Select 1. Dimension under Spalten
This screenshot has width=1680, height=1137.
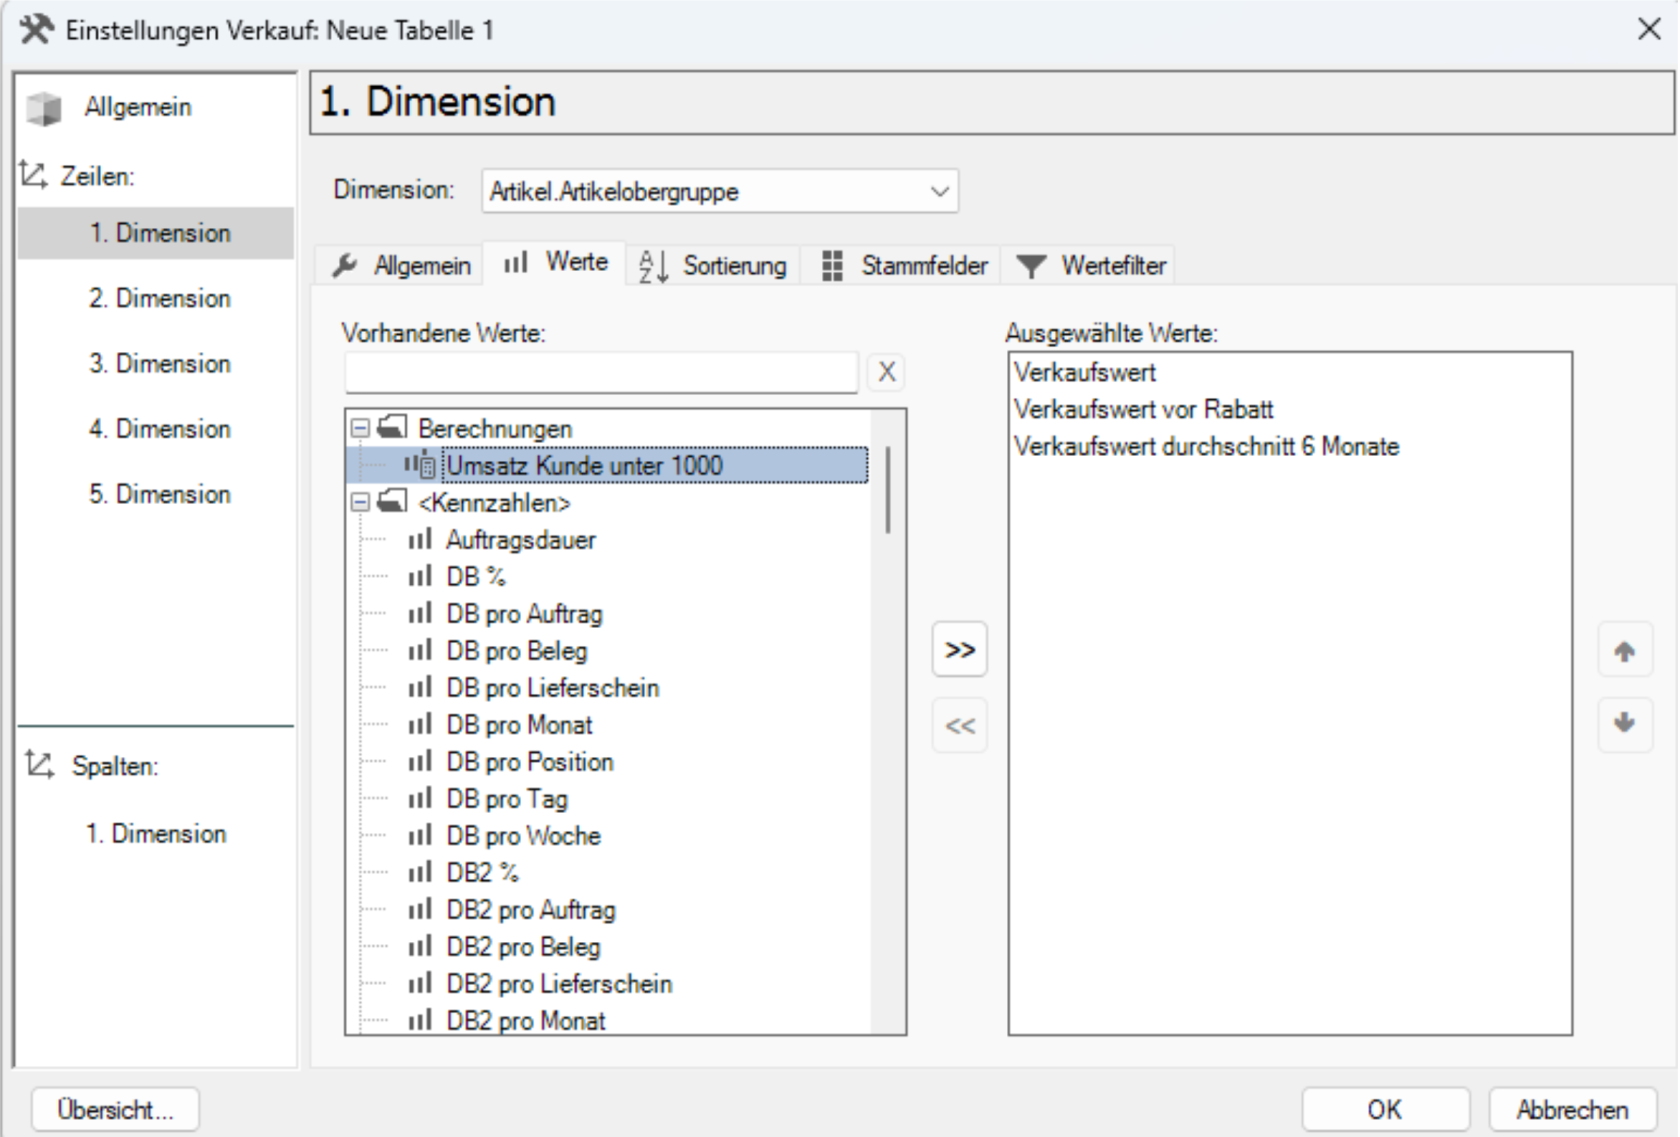(x=156, y=833)
